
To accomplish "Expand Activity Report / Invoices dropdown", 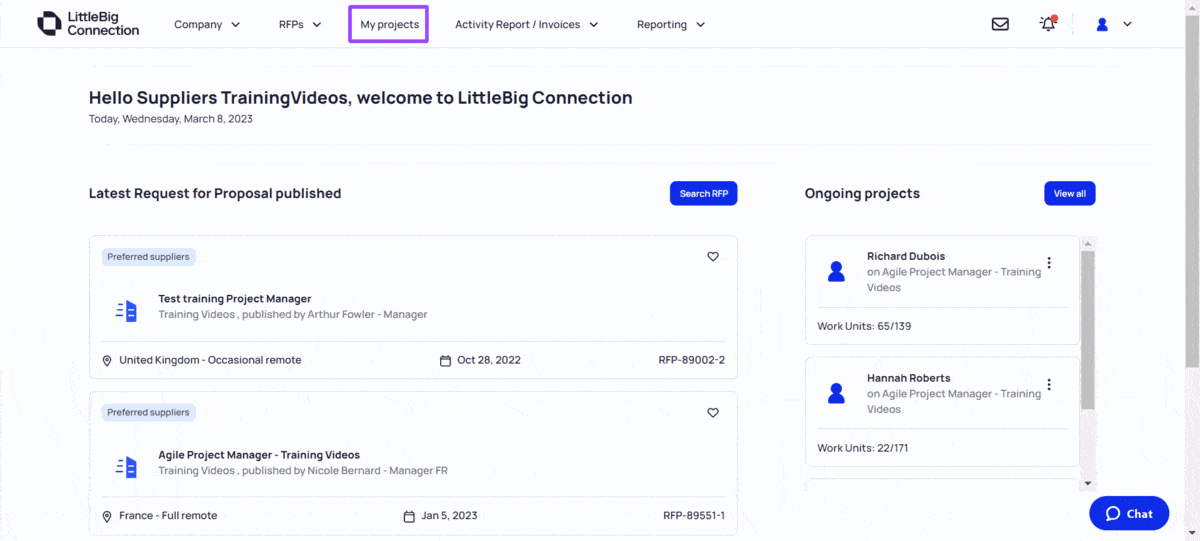I will (527, 24).
